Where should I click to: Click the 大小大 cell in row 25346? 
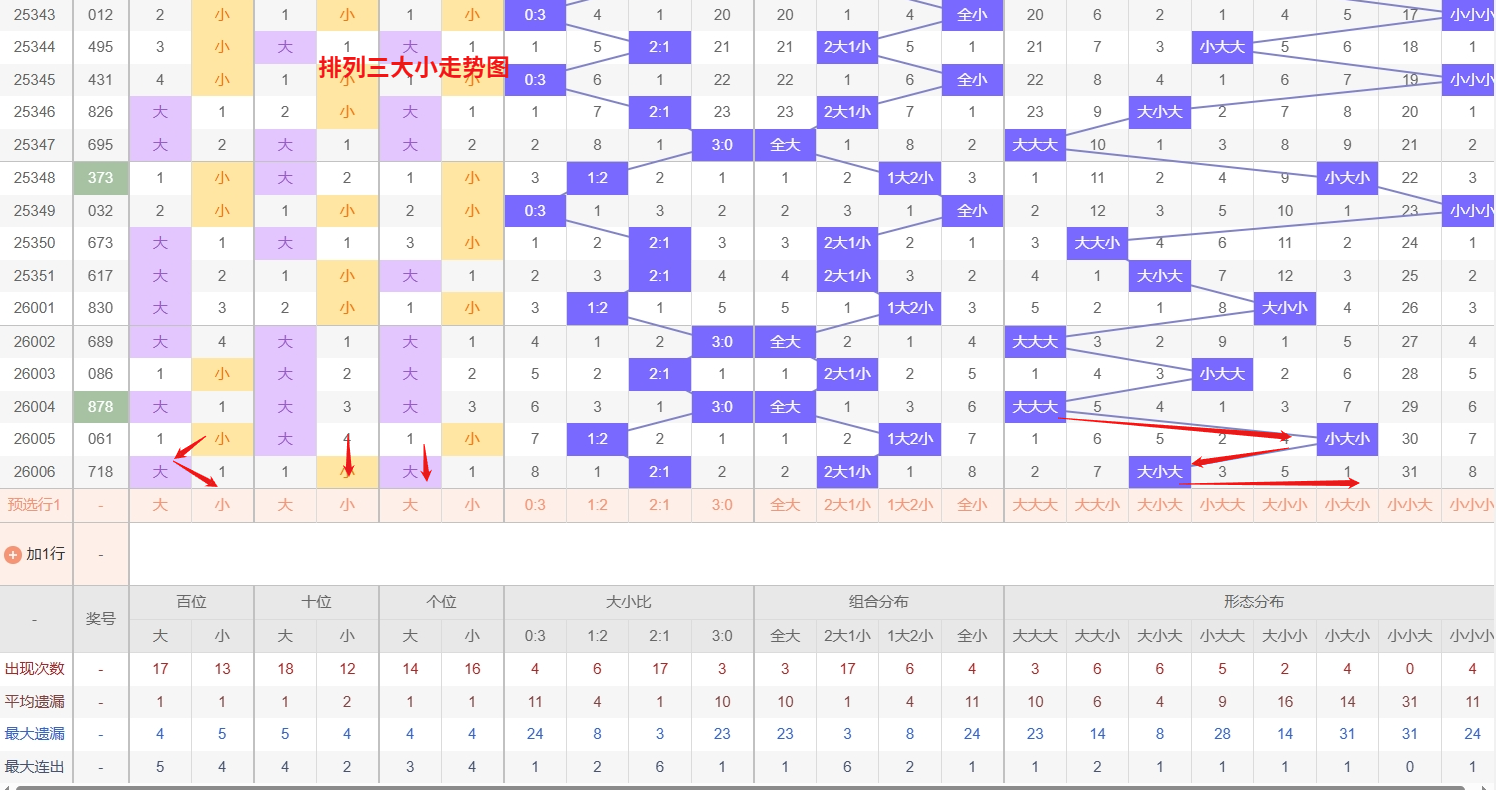pos(1160,112)
